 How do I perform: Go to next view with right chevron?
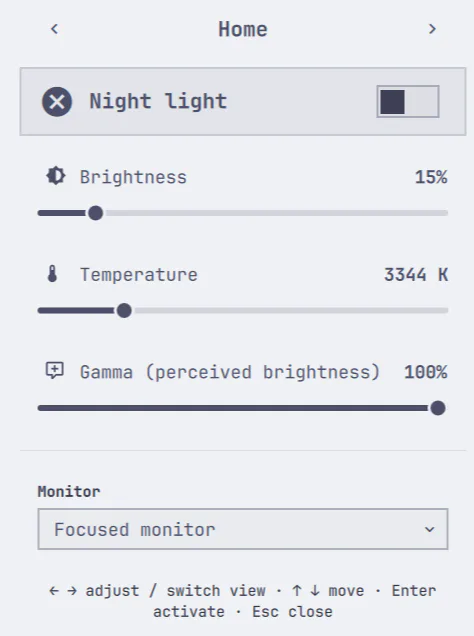click(x=432, y=29)
